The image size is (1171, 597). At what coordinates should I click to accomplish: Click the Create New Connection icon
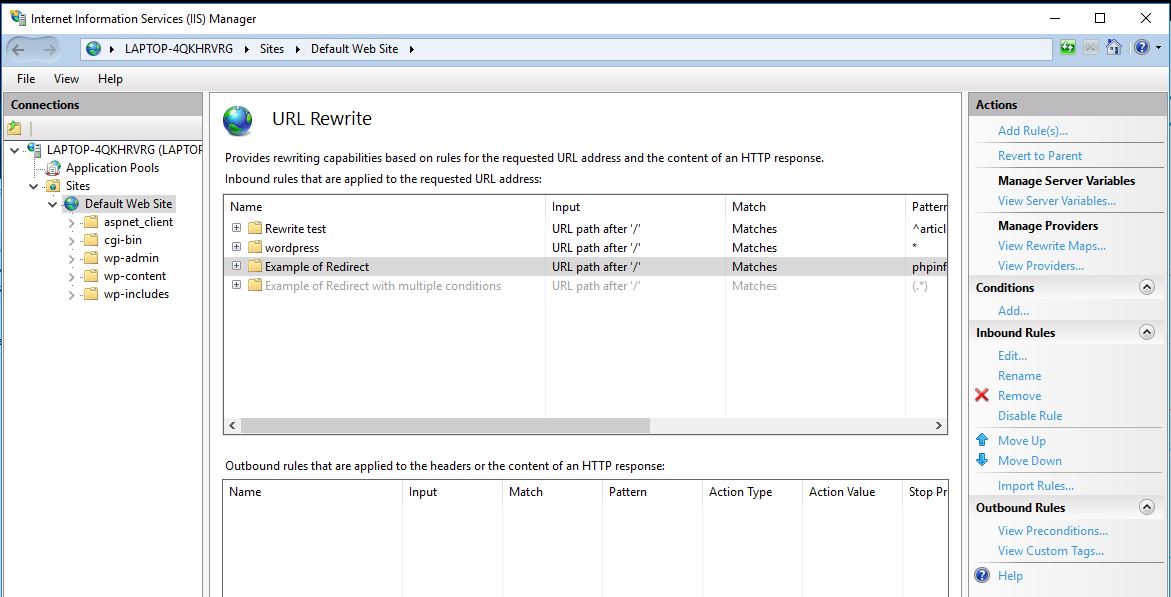point(14,128)
